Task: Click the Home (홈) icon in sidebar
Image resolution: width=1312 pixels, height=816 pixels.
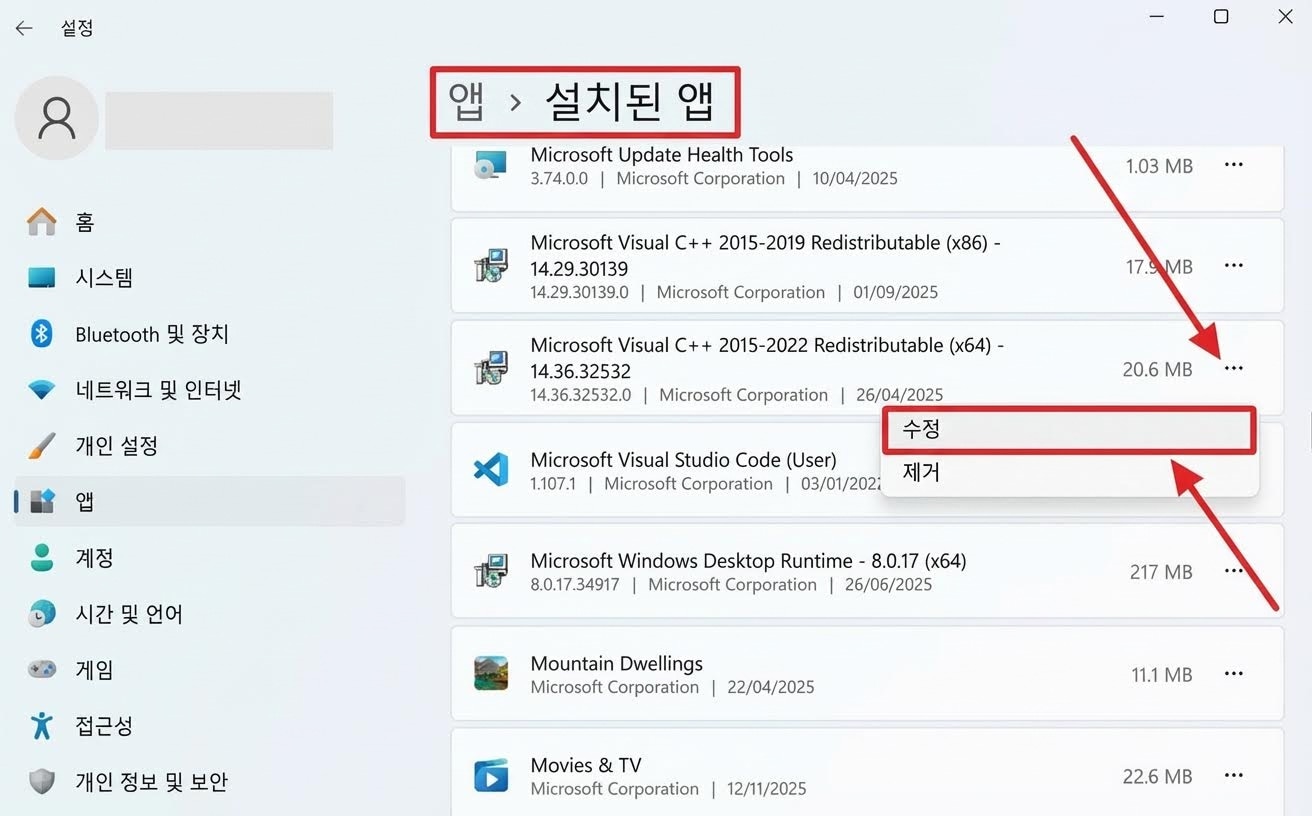Action: pos(41,222)
